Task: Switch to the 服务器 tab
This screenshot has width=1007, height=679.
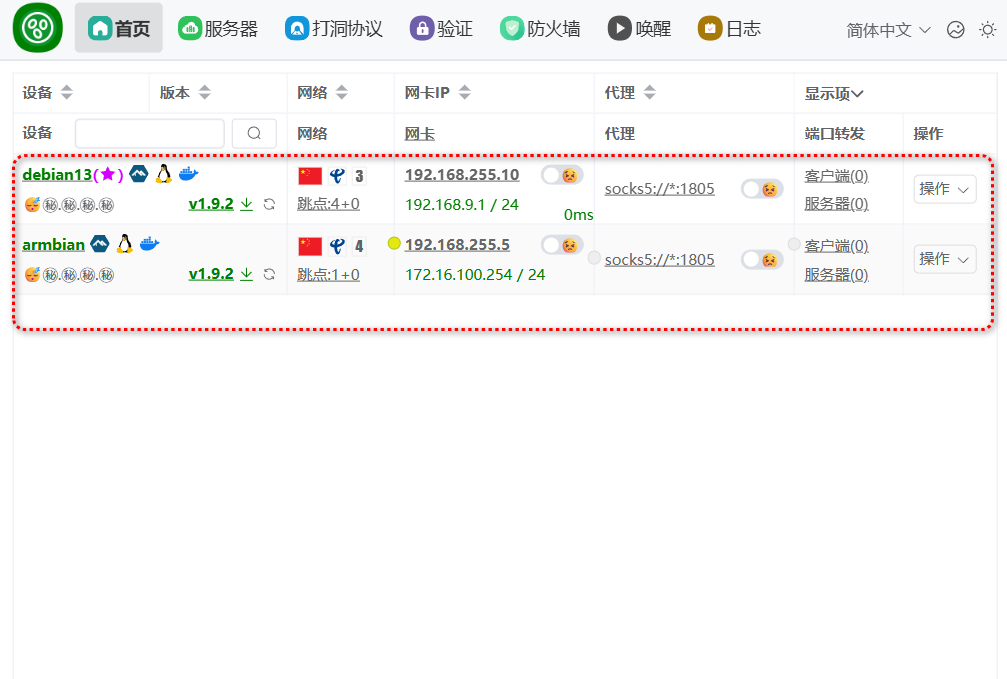Action: coord(218,29)
